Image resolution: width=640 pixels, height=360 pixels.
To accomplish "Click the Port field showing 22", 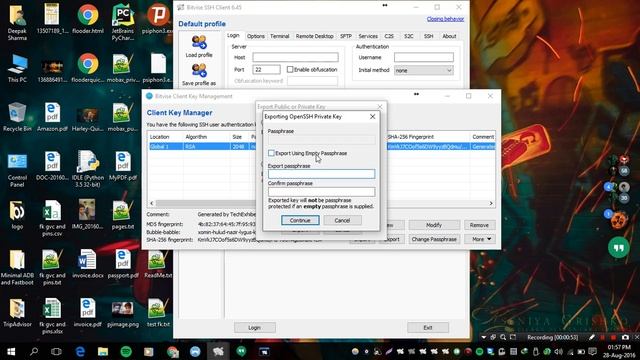I will point(266,69).
